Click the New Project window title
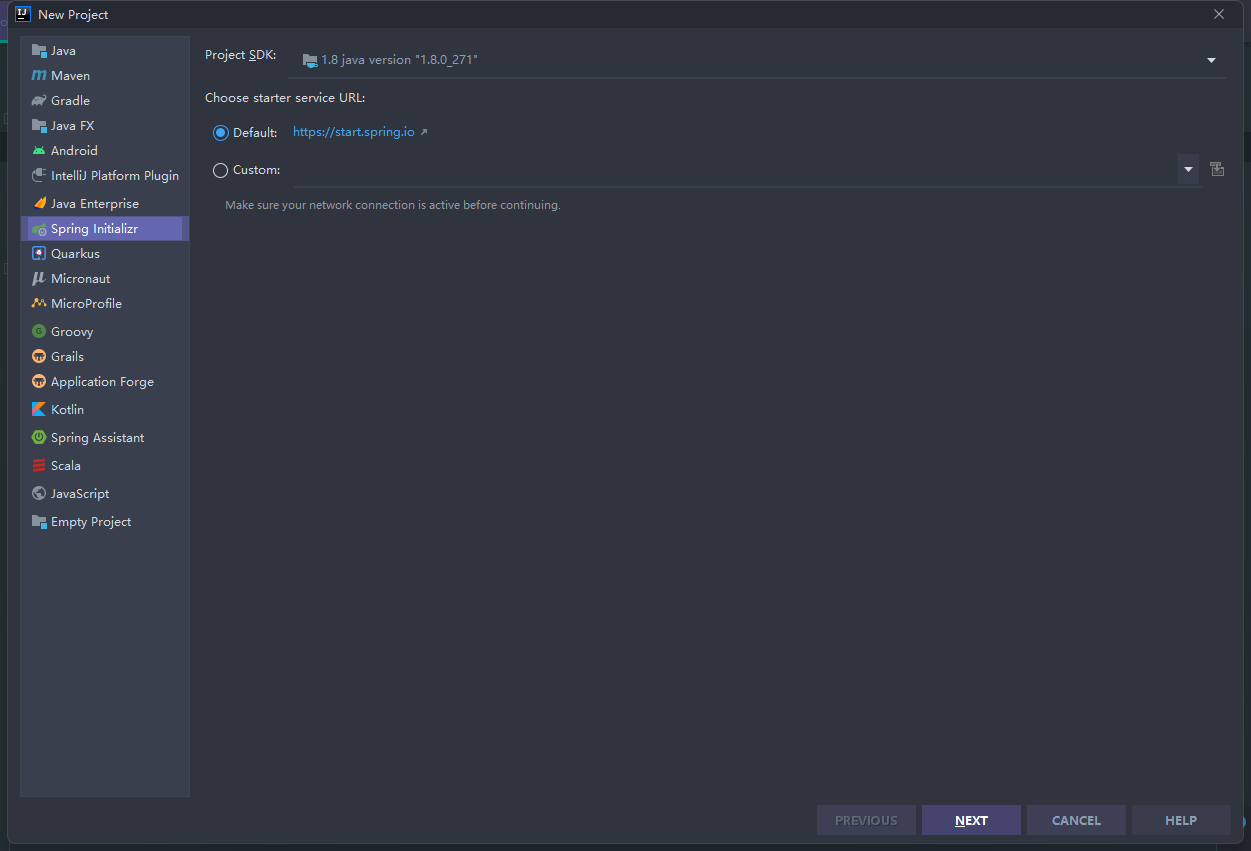This screenshot has width=1251, height=851. 73,15
